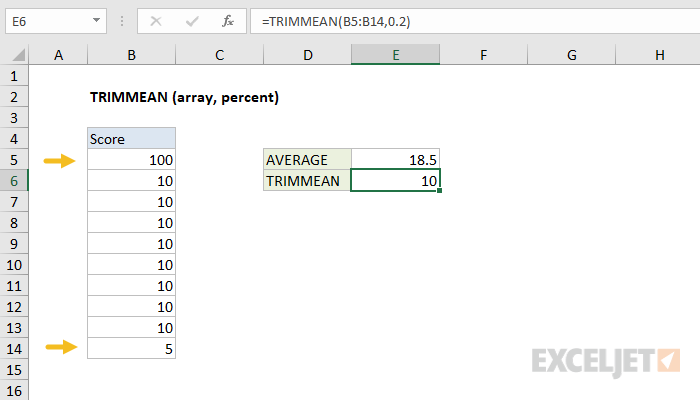Image resolution: width=700 pixels, height=400 pixels.
Task: Select cell B11 containing 10
Action: [x=131, y=286]
